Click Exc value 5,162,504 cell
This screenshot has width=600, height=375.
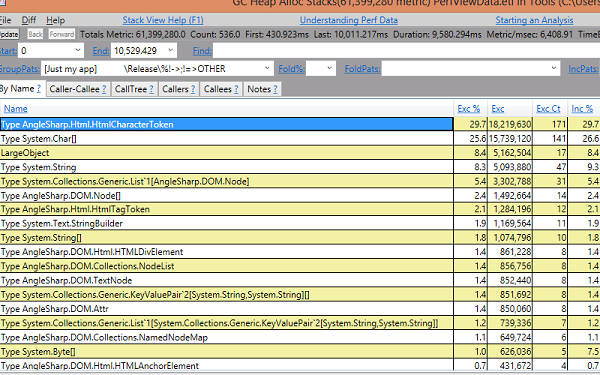tap(510, 153)
